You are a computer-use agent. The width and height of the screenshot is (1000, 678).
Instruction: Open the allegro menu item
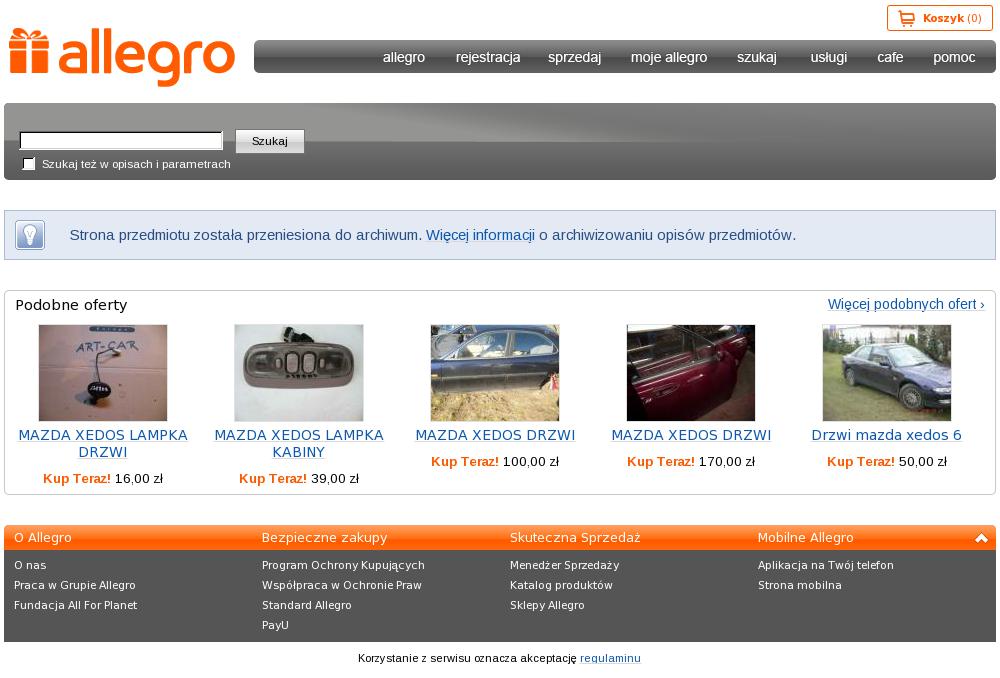(404, 57)
